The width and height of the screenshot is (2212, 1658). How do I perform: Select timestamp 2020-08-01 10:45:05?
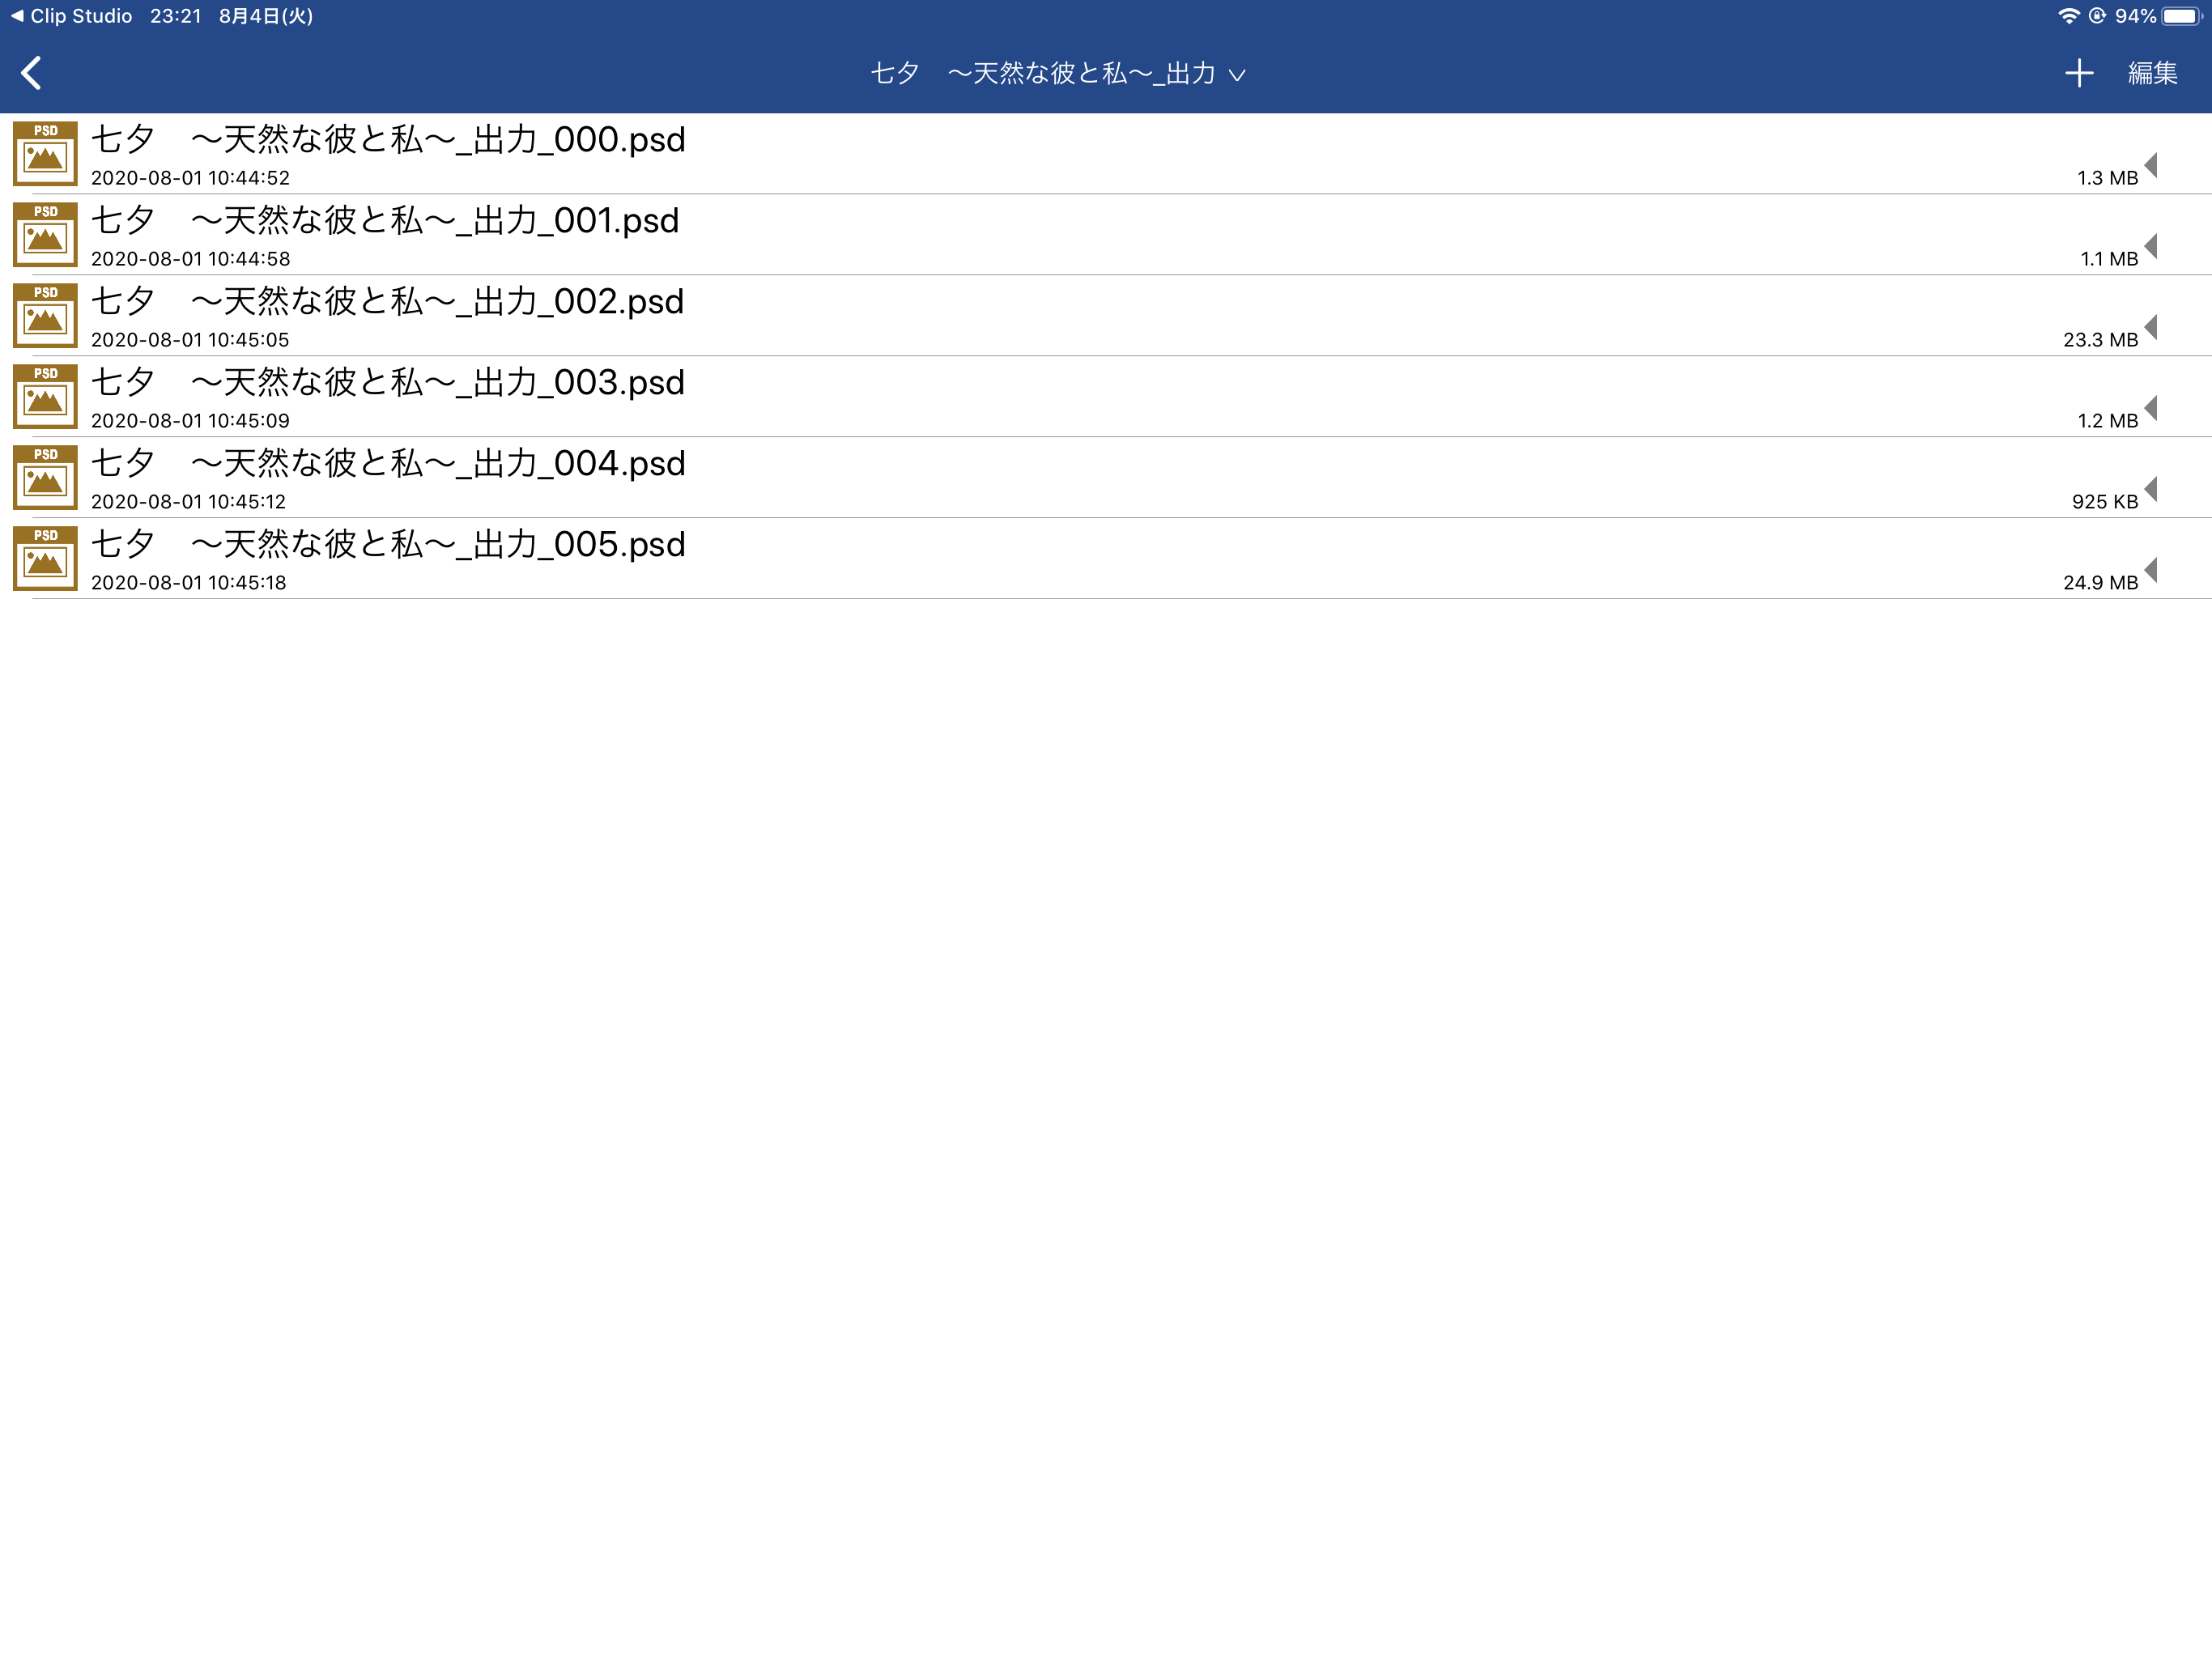tap(190, 340)
